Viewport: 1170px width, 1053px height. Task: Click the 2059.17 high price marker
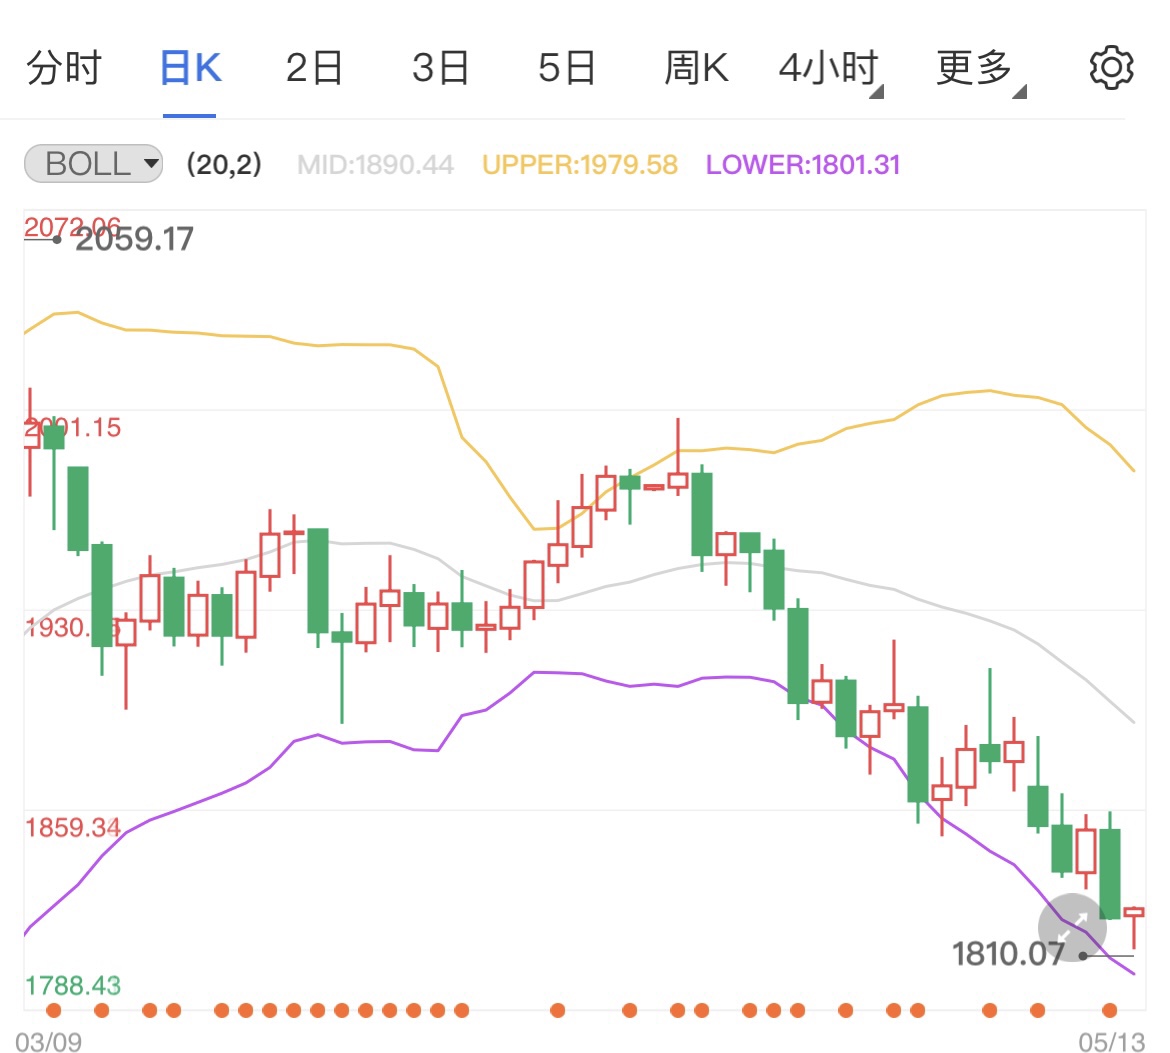tap(134, 240)
